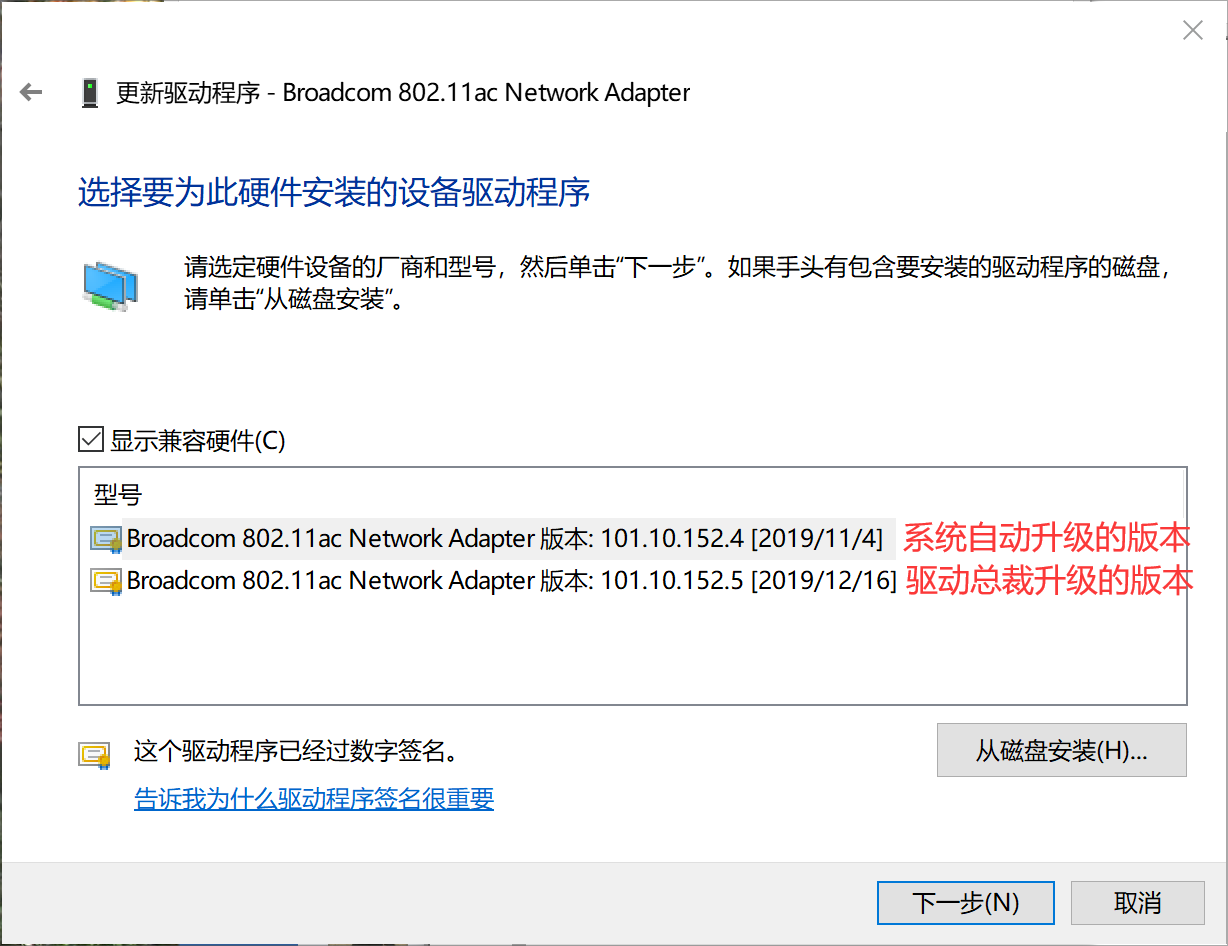1228x946 pixels.
Task: Click 从磁盘安装(H)... button
Action: (1061, 750)
